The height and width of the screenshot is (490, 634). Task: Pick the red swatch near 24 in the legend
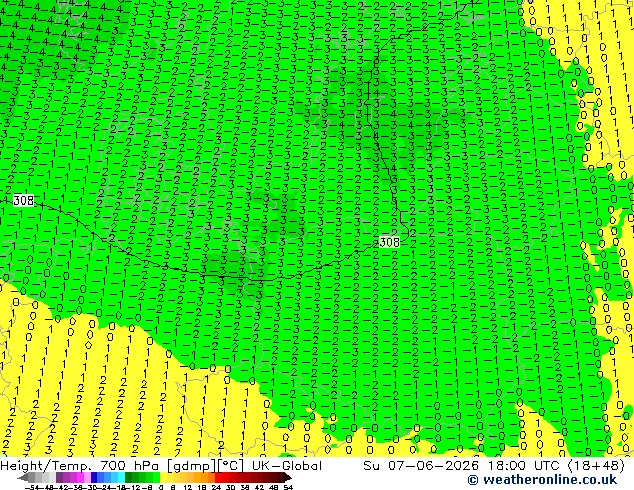(x=218, y=477)
